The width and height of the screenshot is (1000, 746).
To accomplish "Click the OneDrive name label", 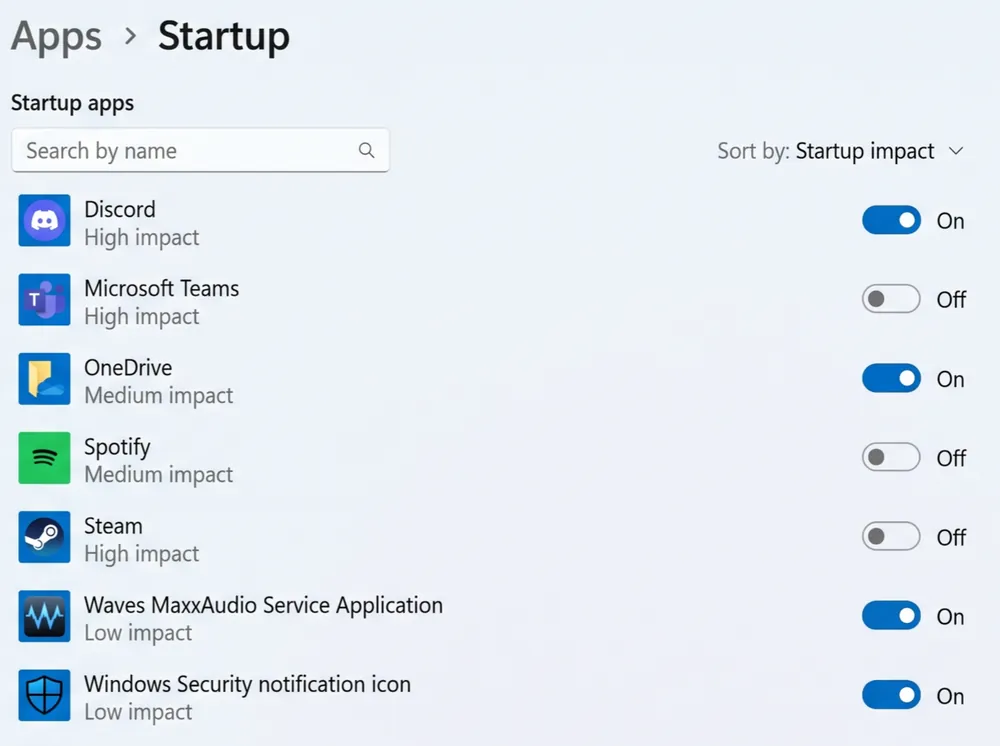I will (x=128, y=367).
